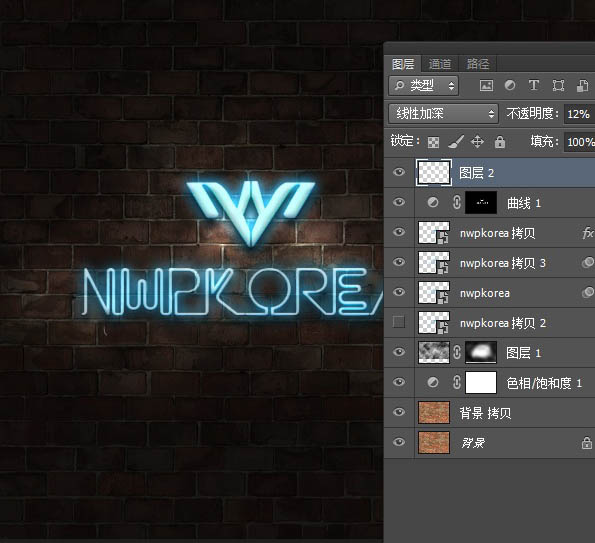Click the lock transparent pixels icon
The image size is (595, 543).
[433, 142]
